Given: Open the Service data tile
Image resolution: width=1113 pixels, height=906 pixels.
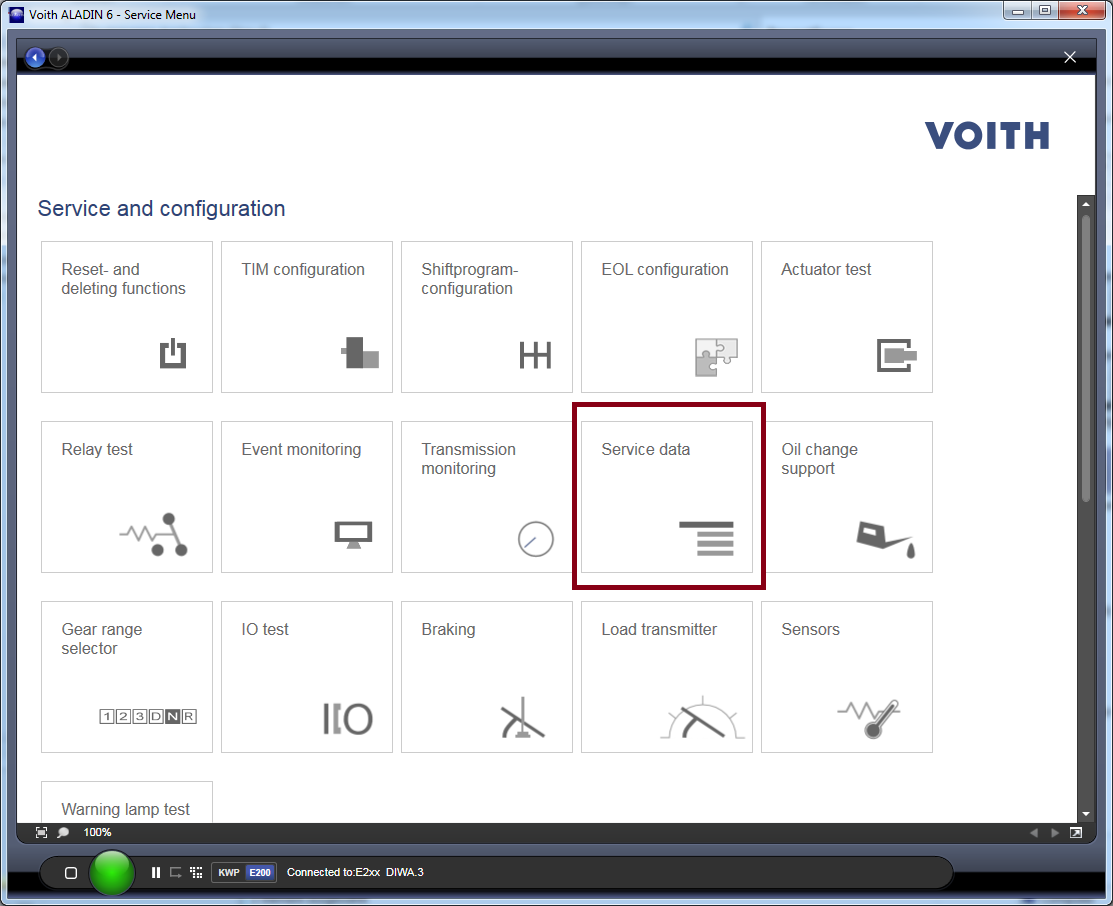Looking at the screenshot, I should 667,497.
